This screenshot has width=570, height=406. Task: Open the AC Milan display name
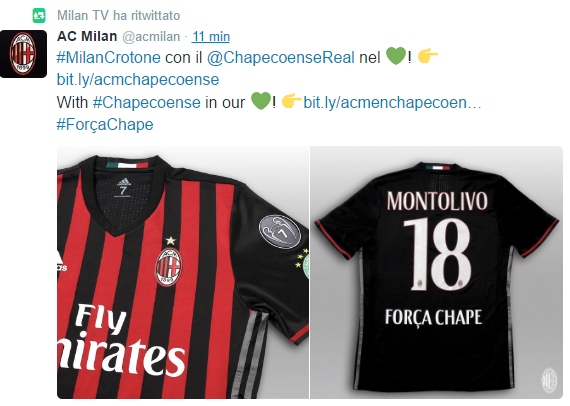87,36
